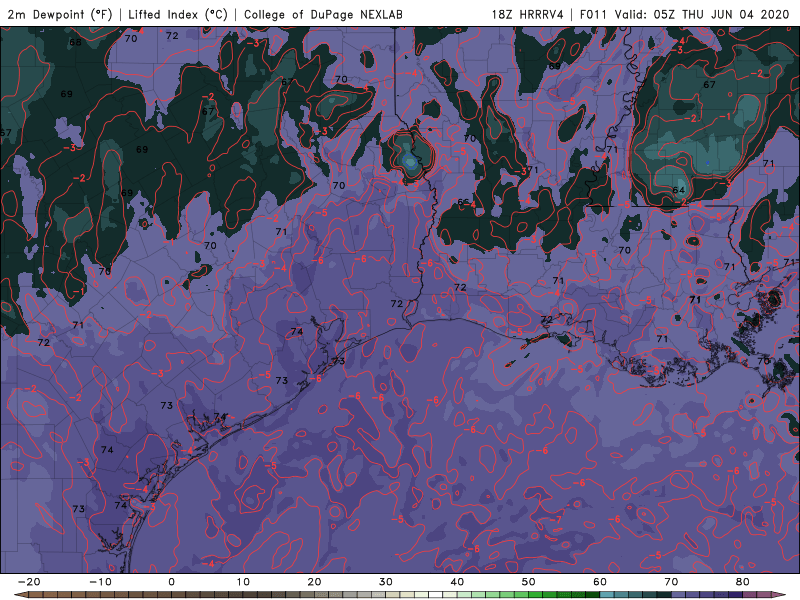This screenshot has width=800, height=600.
Task: Click the "20" colorbar scale label
Action: tap(314, 582)
